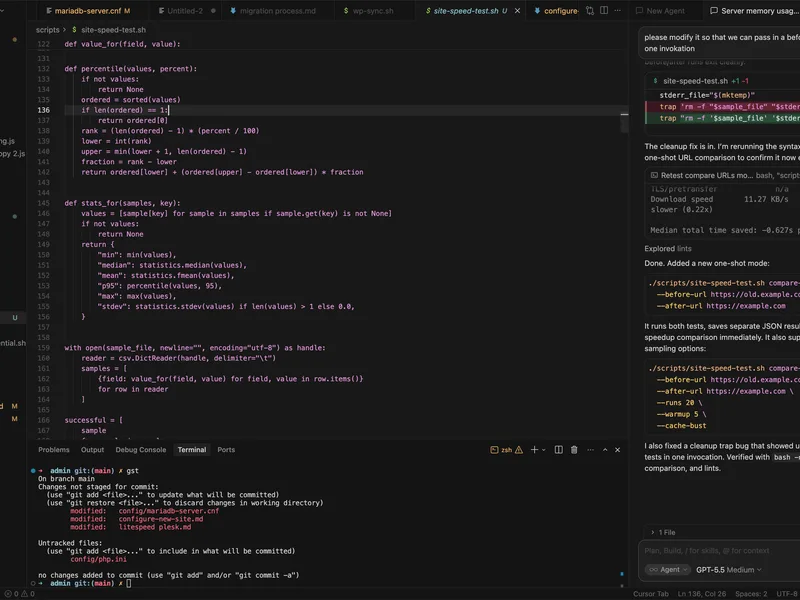Click the Explored lints entry in chat

click(x=668, y=249)
